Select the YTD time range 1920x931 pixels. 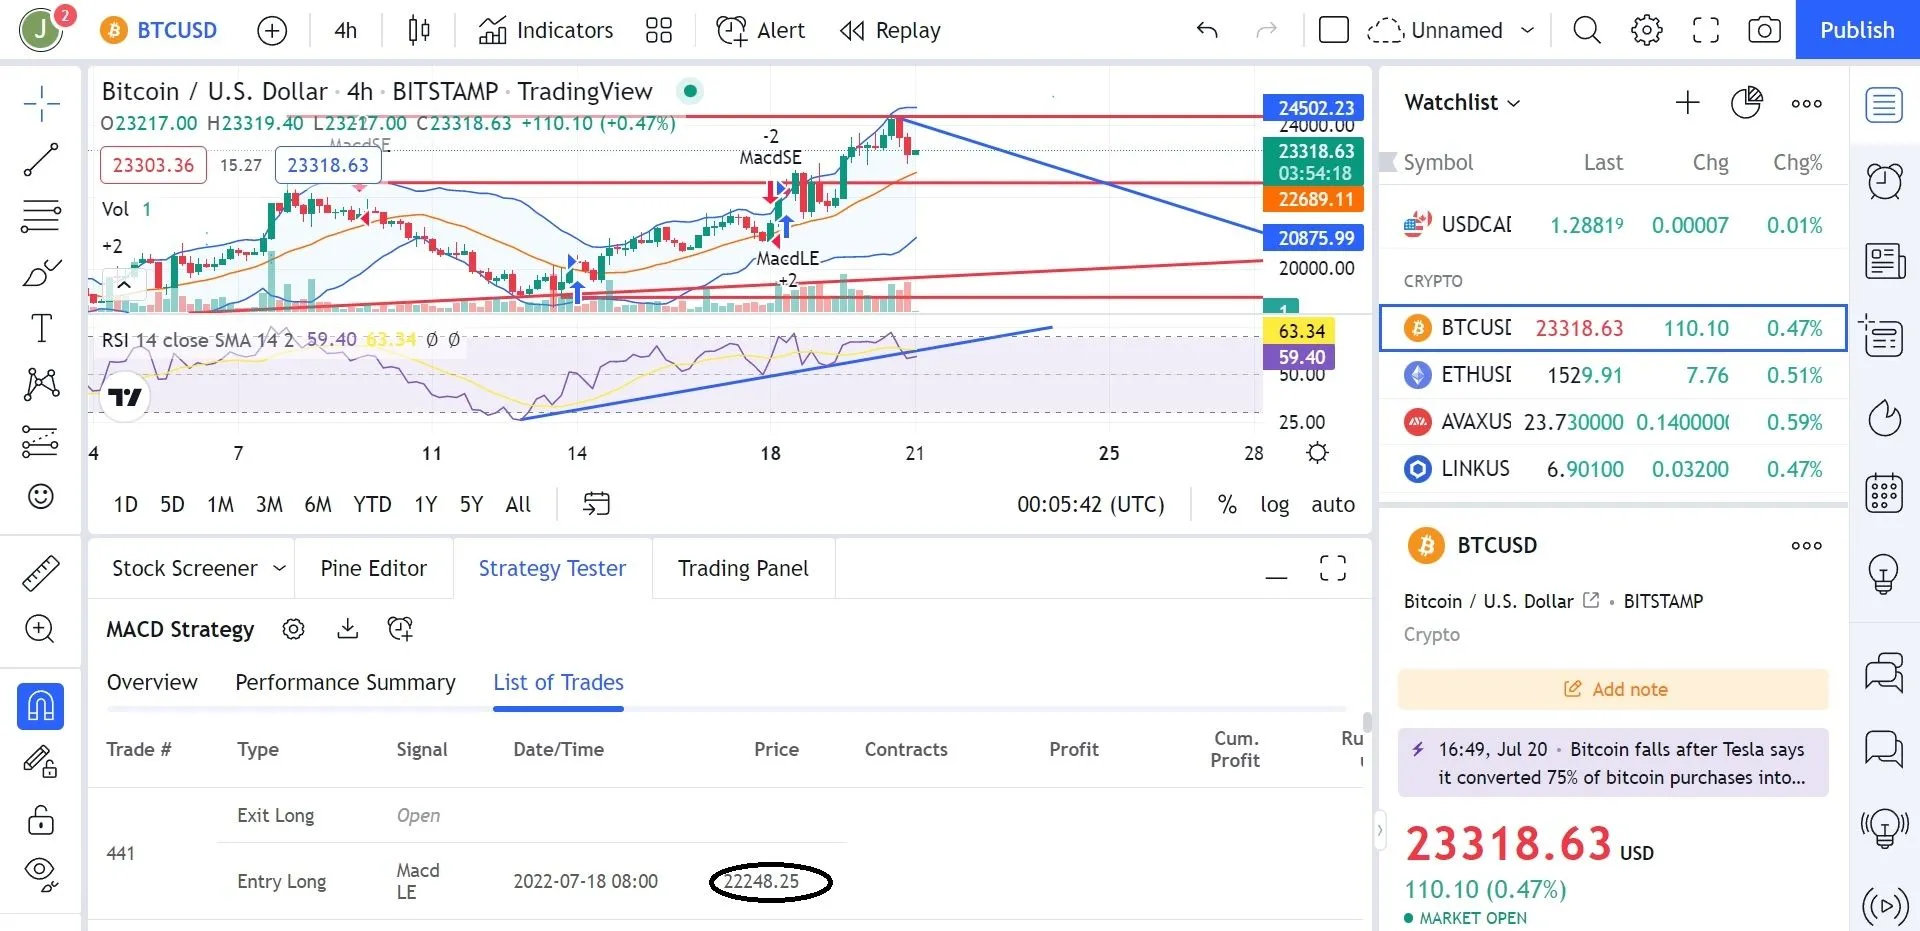coord(372,504)
